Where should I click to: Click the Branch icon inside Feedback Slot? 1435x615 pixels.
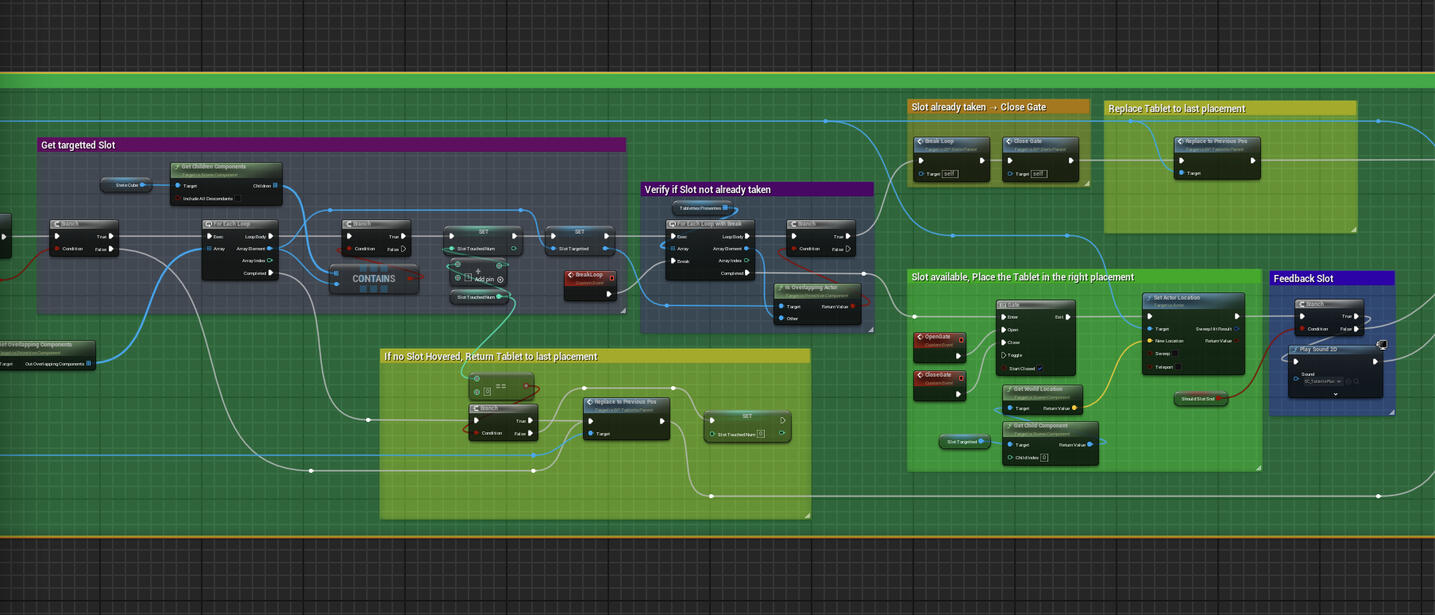1302,304
